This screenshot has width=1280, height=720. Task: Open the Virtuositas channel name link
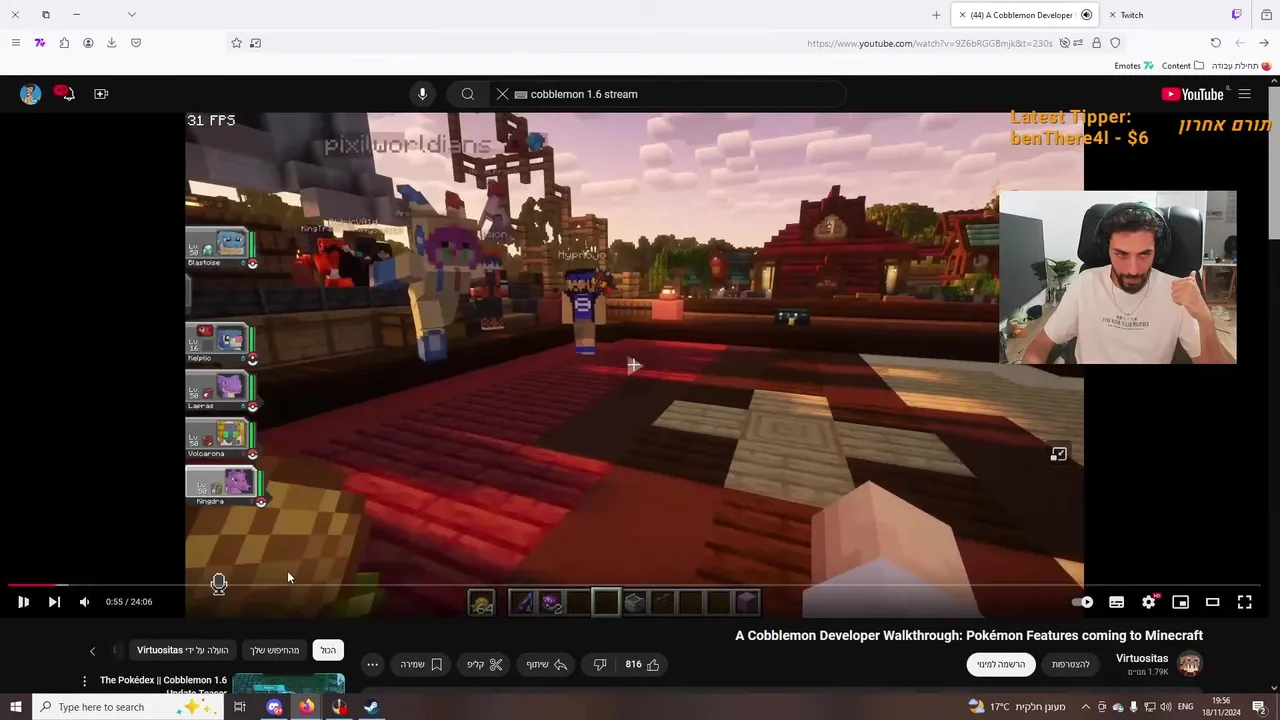[1142, 658]
